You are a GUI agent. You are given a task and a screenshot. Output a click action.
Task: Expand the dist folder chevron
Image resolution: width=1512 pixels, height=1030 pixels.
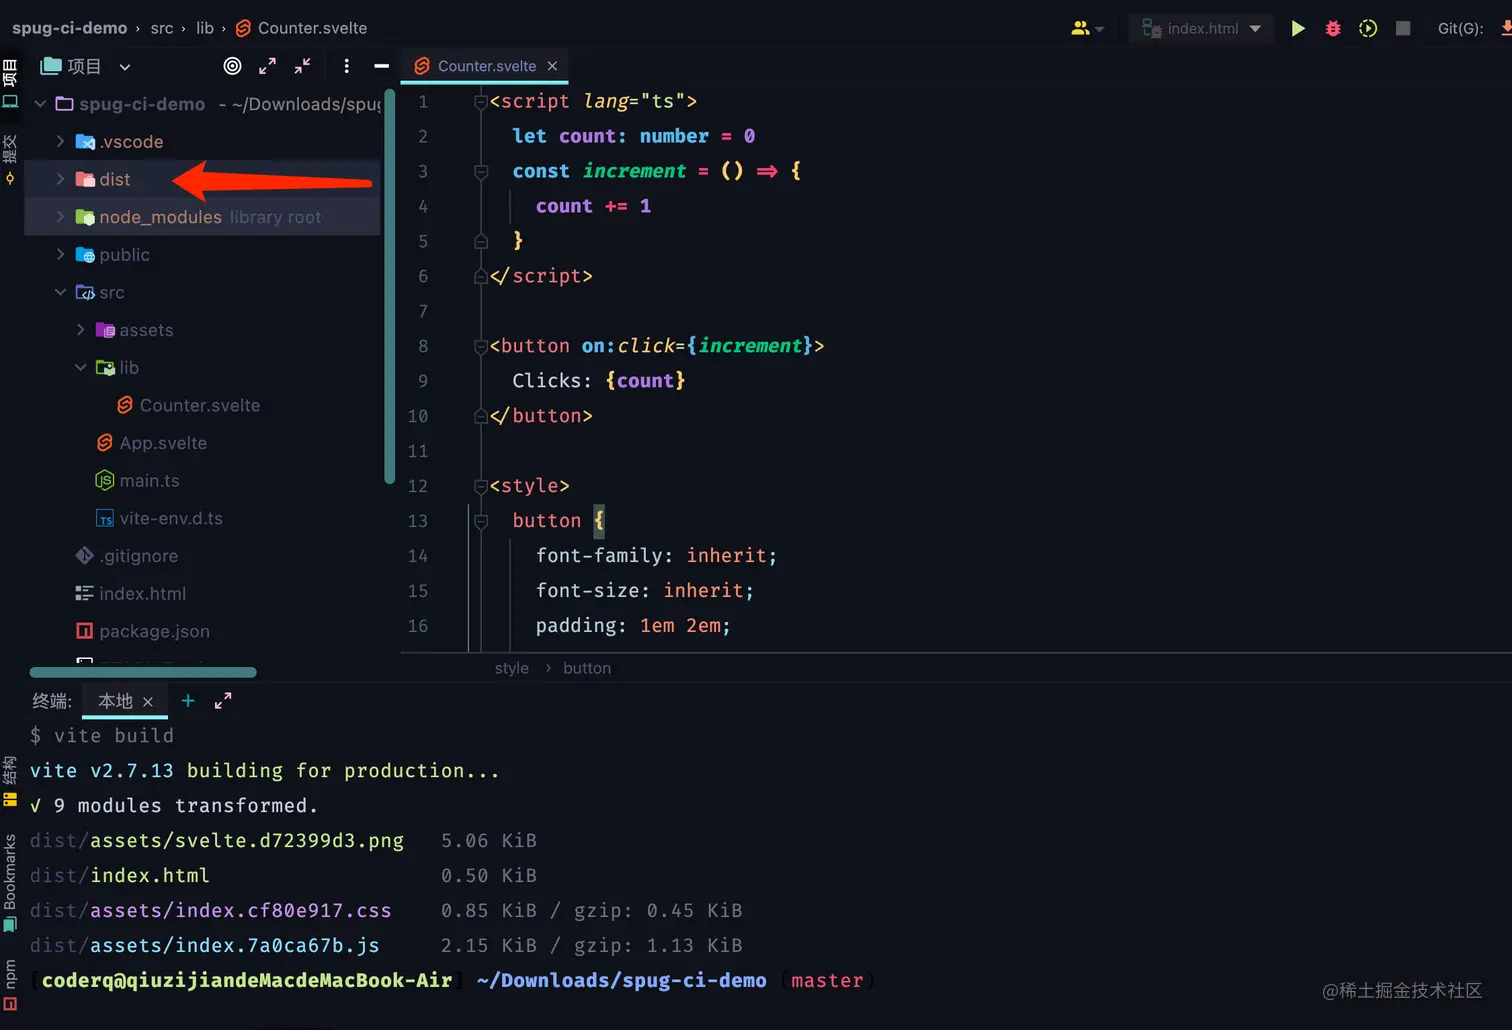tap(60, 179)
